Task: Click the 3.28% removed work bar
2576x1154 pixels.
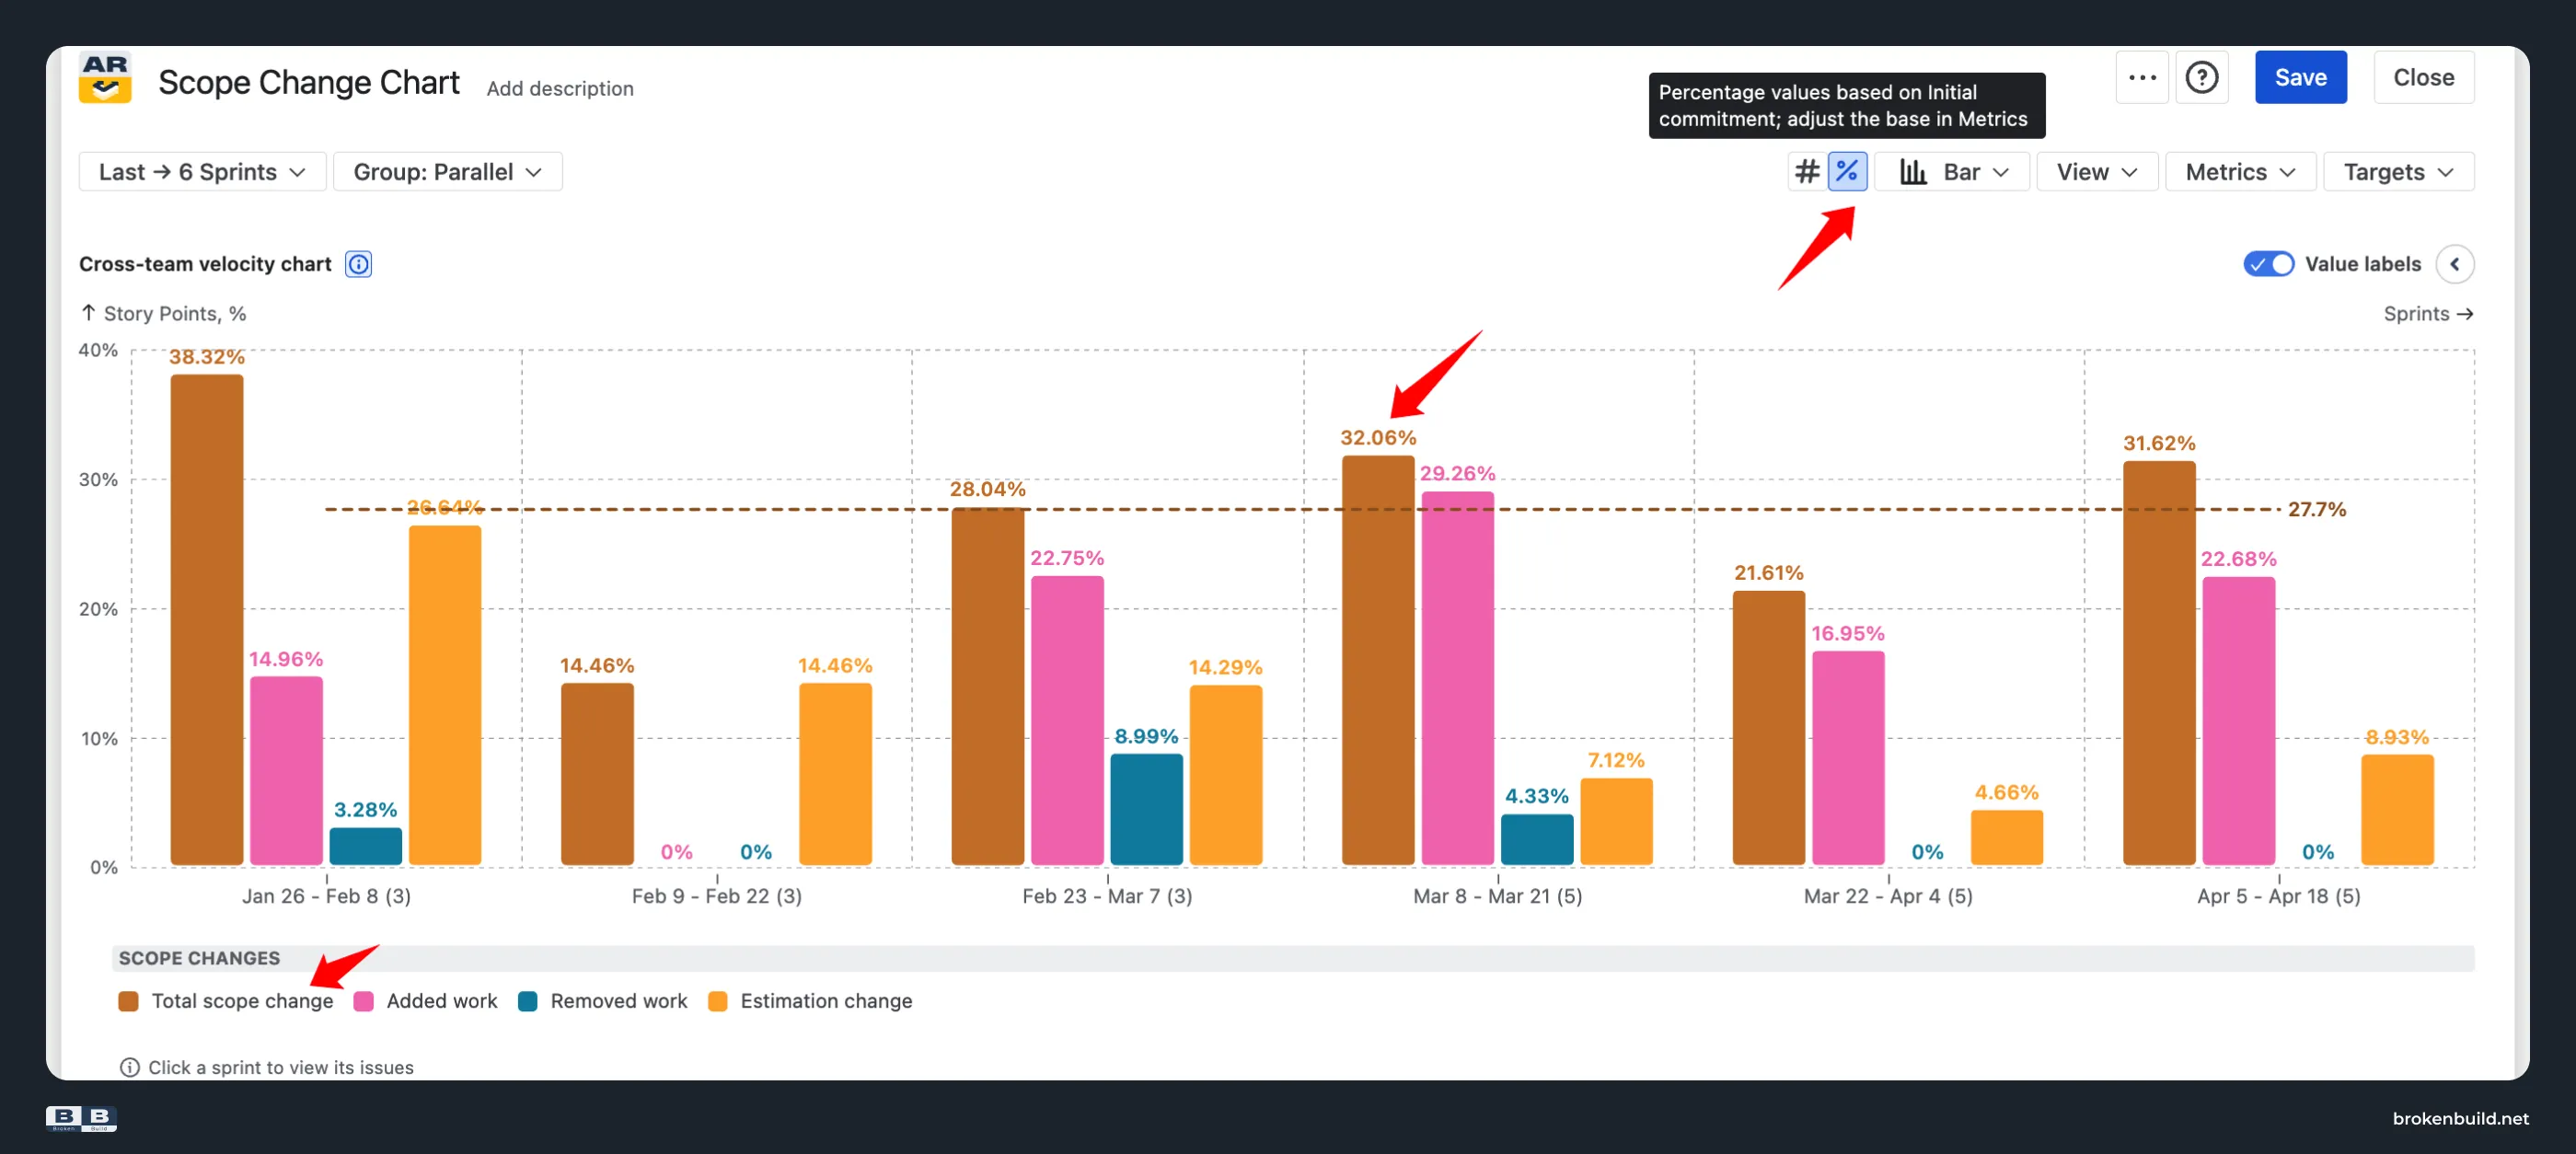Action: tap(366, 846)
